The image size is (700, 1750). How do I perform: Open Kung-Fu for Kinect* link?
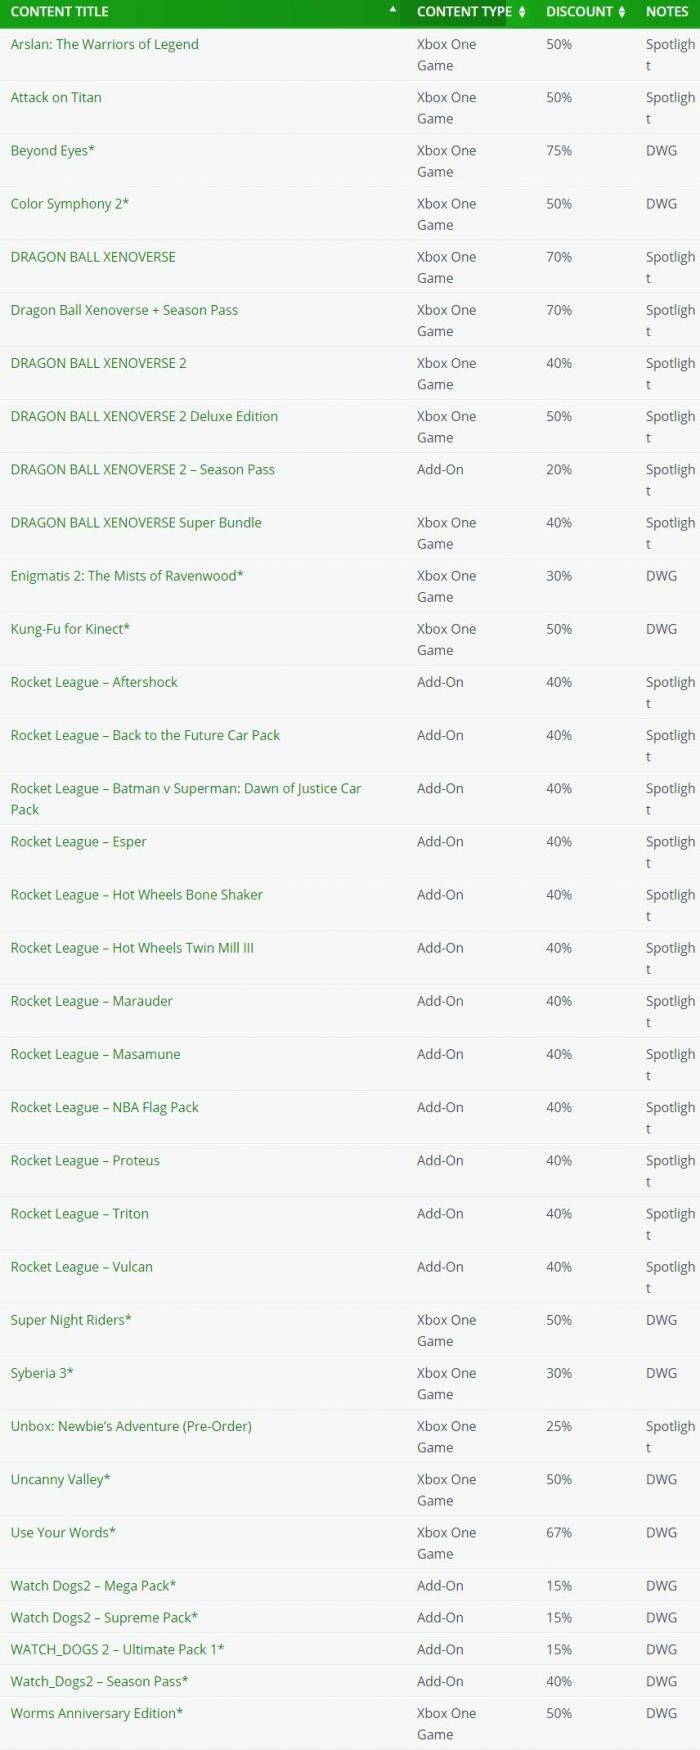[70, 629]
